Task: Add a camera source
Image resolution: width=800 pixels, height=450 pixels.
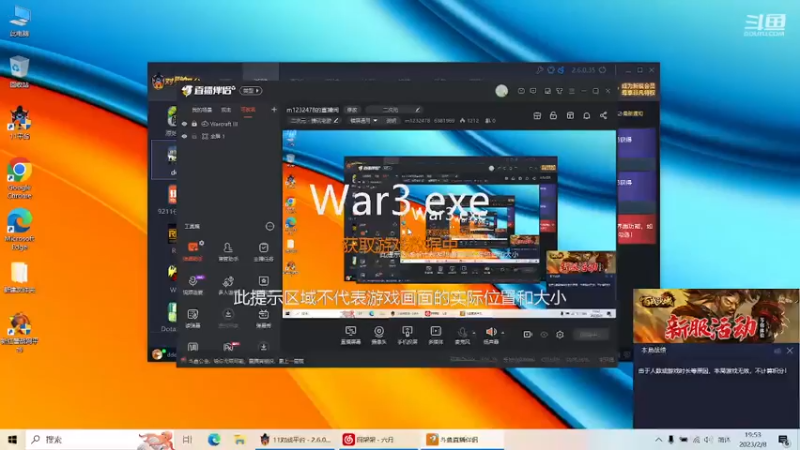Action: pos(379,335)
